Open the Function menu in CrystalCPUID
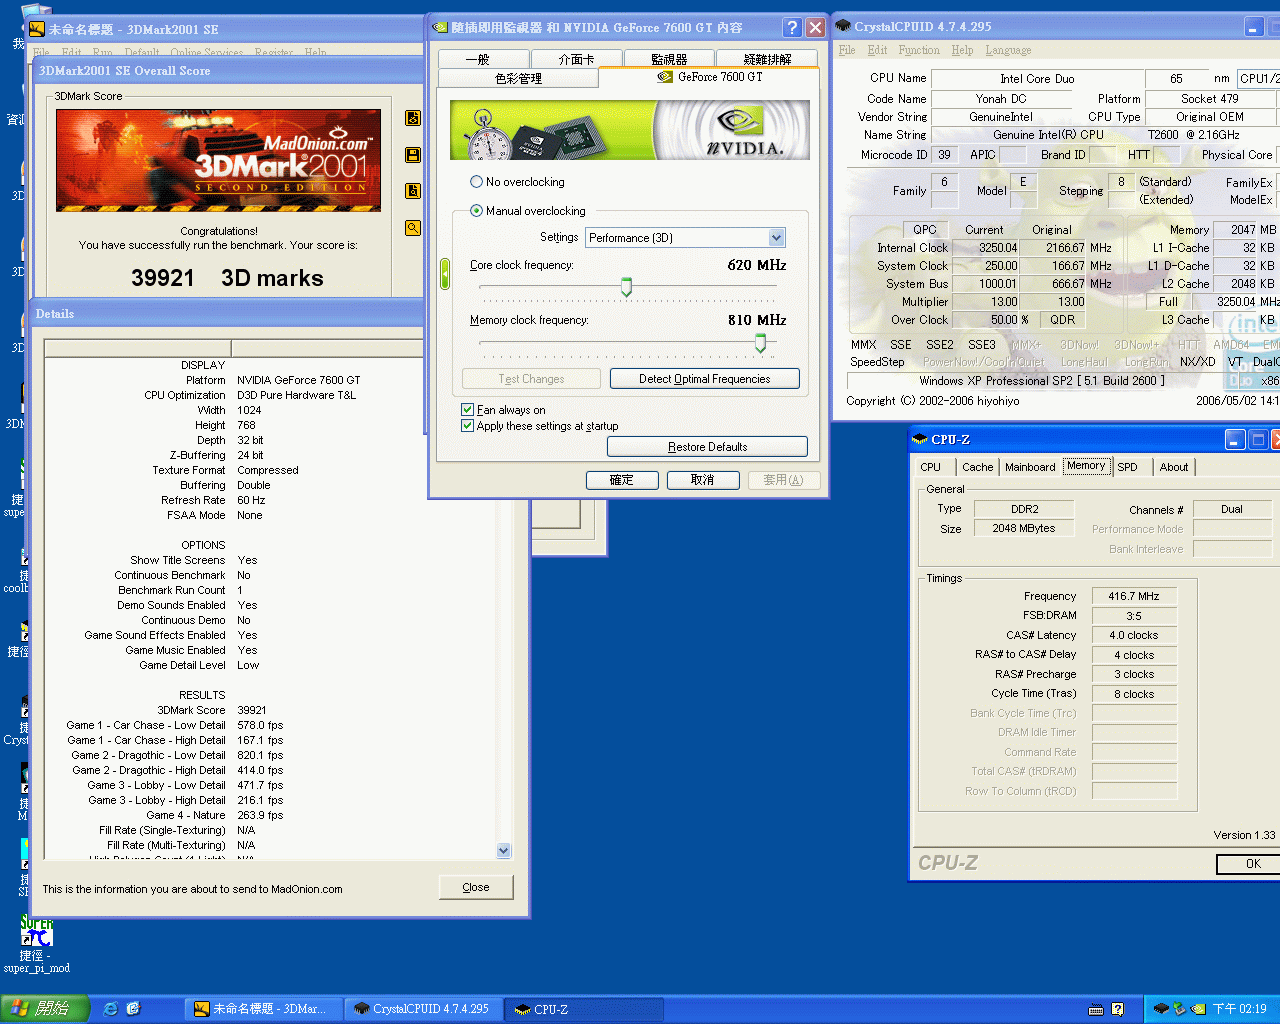The width and height of the screenshot is (1280, 1024). point(919,50)
